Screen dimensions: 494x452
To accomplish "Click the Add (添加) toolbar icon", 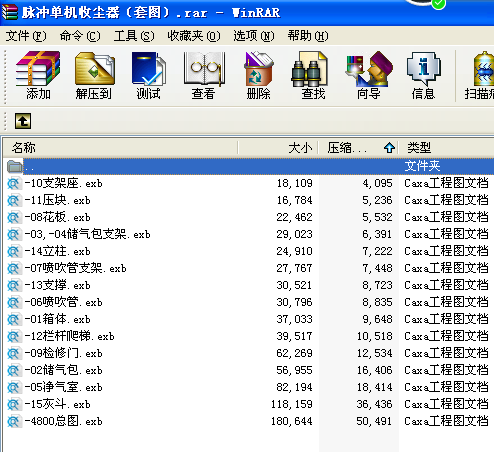I will (x=38, y=75).
